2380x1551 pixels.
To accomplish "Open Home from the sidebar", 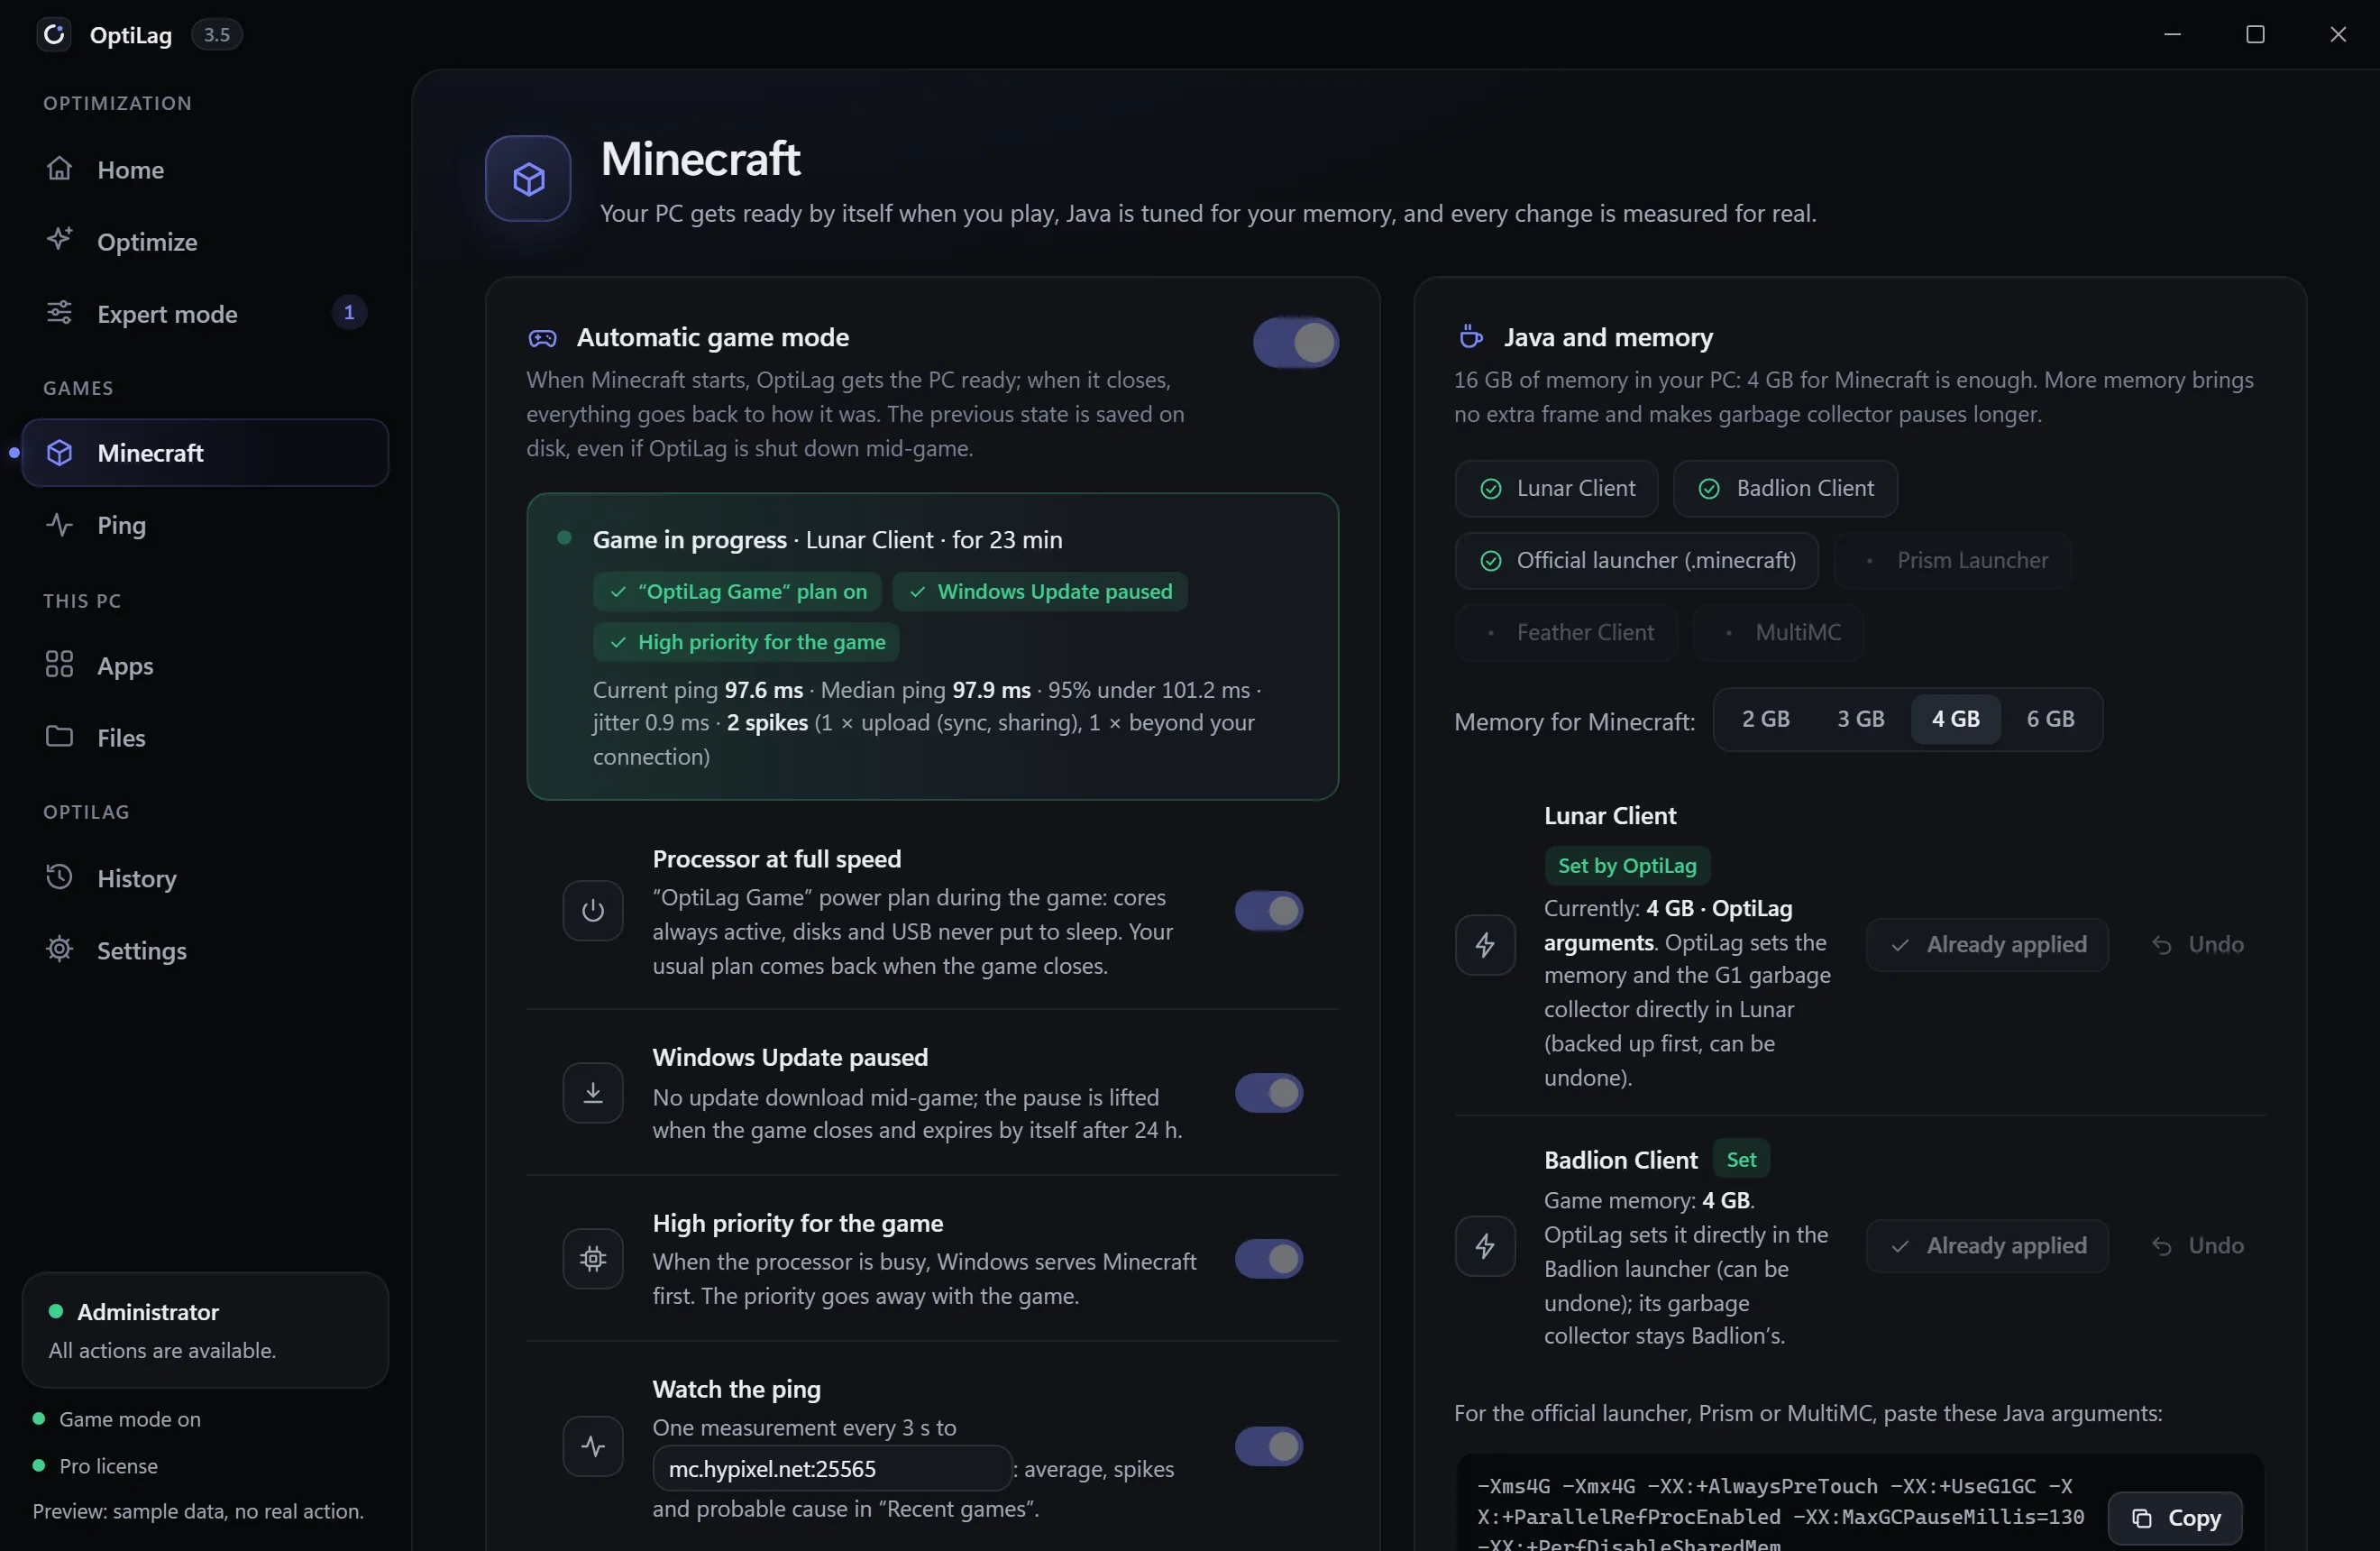I will click(x=205, y=170).
